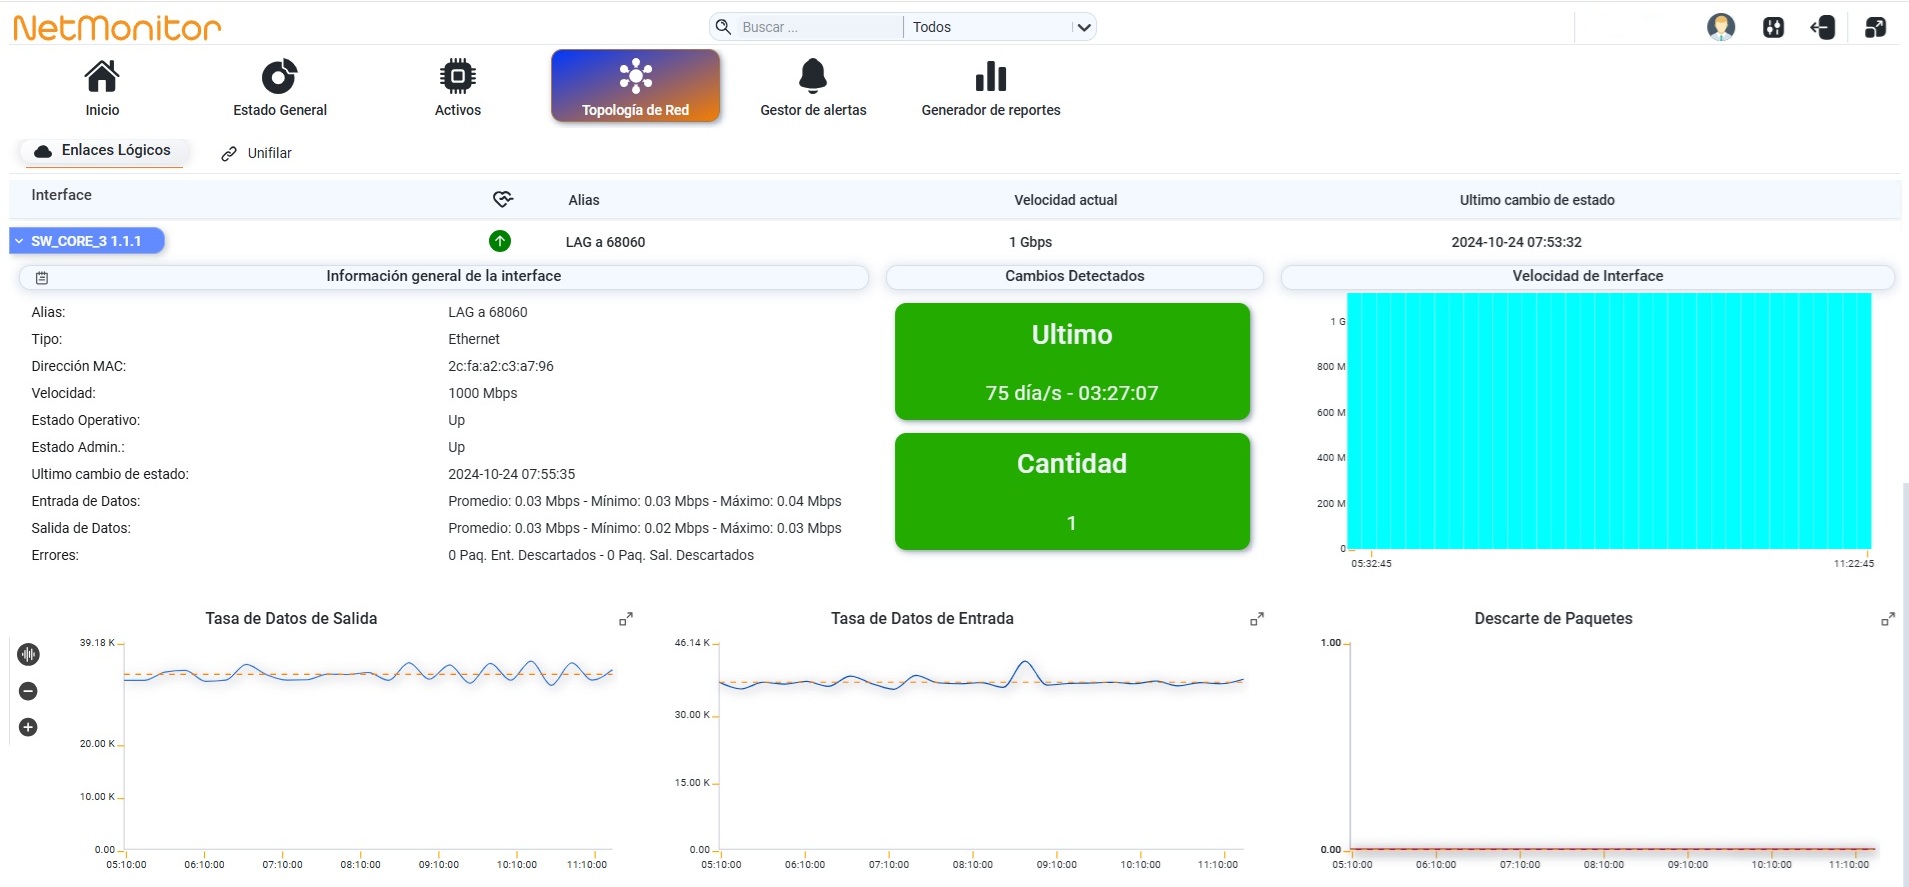
Task: Expand the Tasa de Datos de Entrada chart
Action: click(x=1257, y=620)
